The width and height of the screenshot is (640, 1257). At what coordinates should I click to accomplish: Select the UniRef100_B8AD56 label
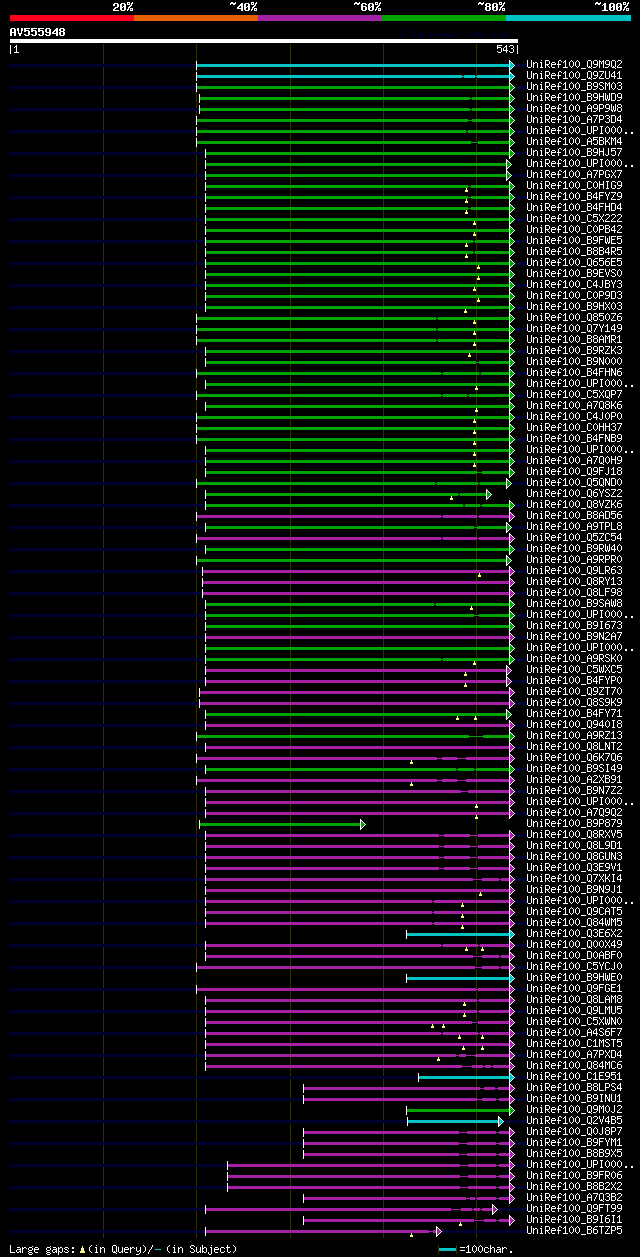pyautogui.click(x=574, y=515)
